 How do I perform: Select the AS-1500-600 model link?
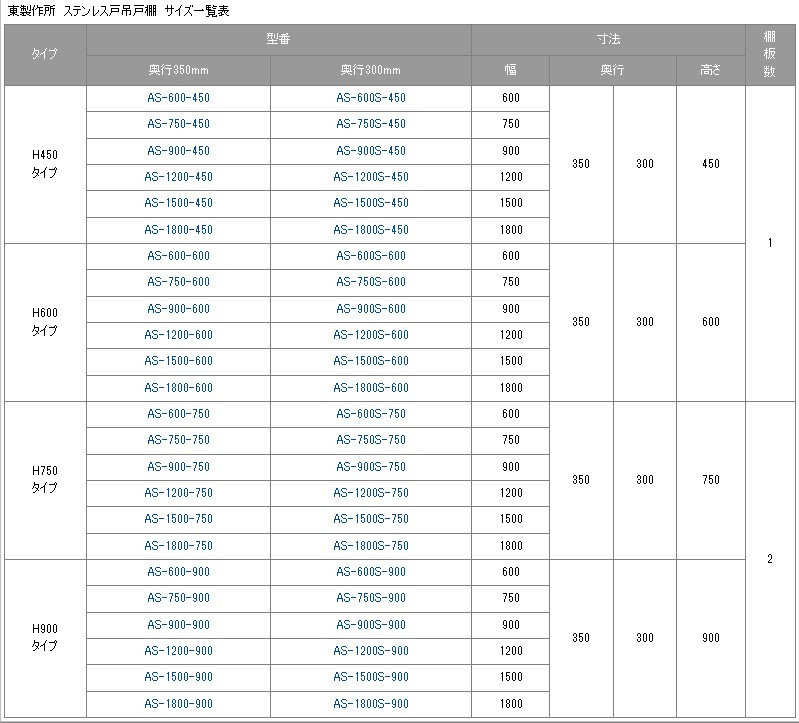178,361
